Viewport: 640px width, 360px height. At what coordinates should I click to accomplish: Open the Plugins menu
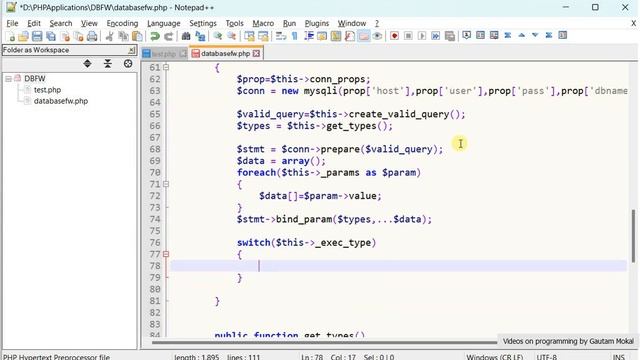point(317,23)
